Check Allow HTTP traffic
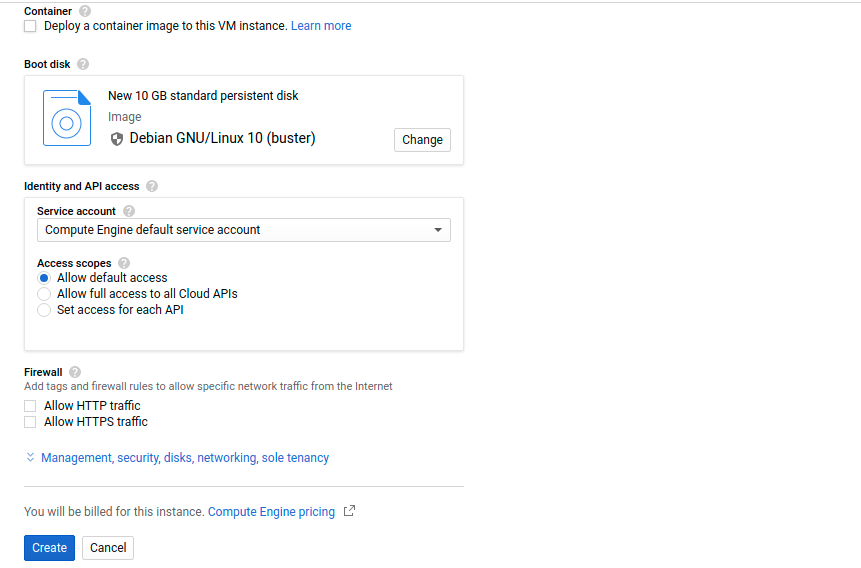Screen dimensions: 861x568 (x=30, y=406)
